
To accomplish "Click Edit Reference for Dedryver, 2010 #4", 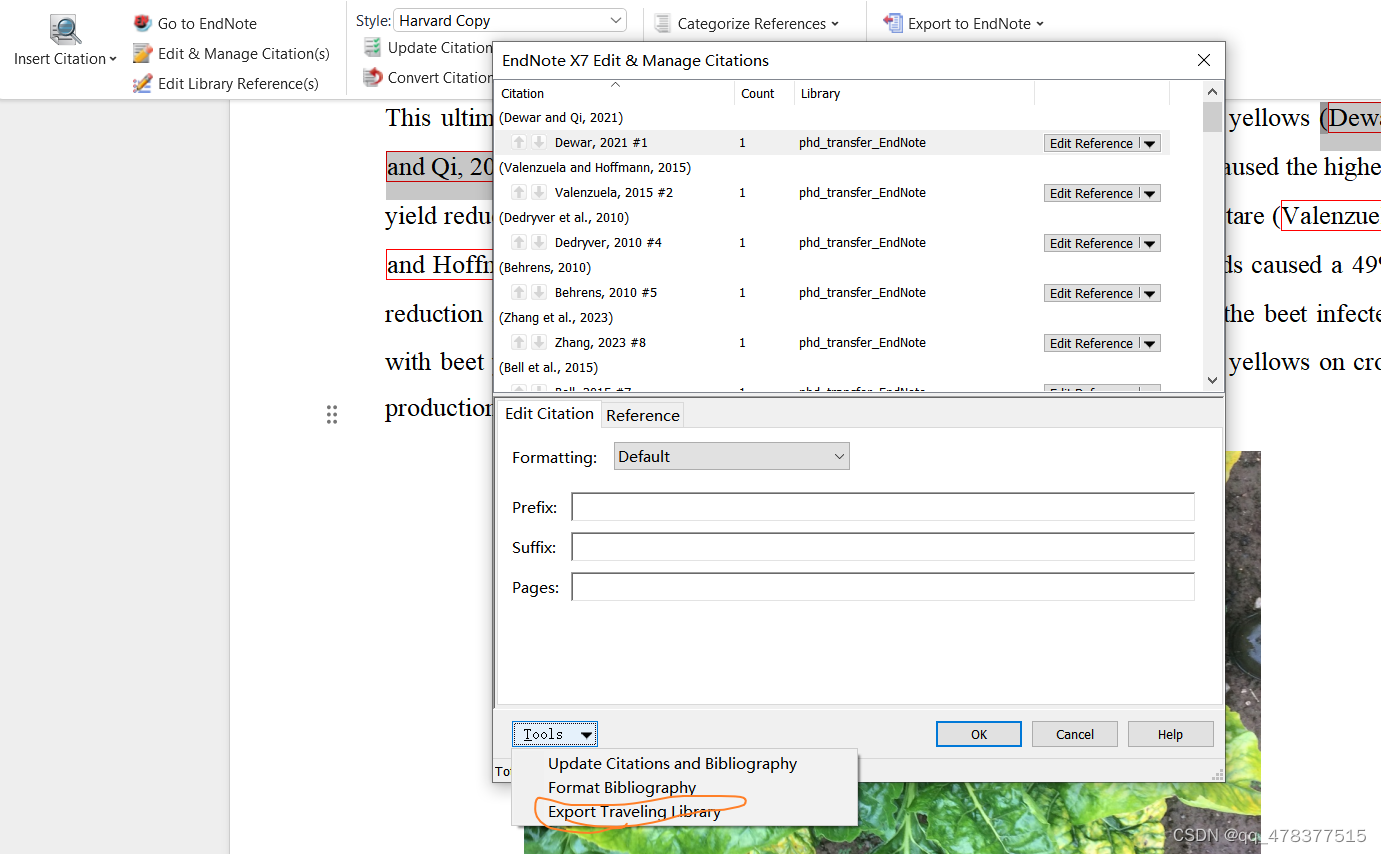I will [1092, 243].
